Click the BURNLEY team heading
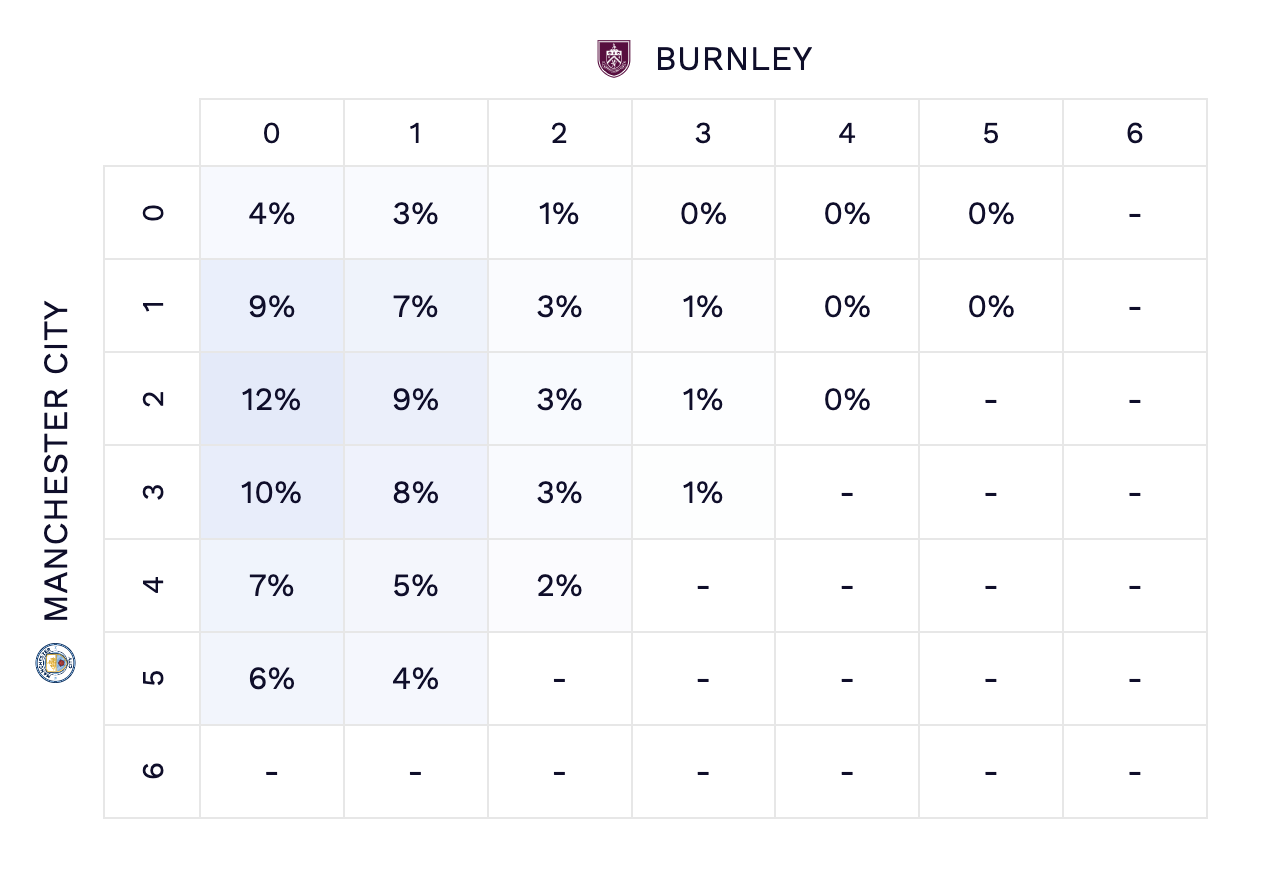1282x870 pixels. (734, 59)
